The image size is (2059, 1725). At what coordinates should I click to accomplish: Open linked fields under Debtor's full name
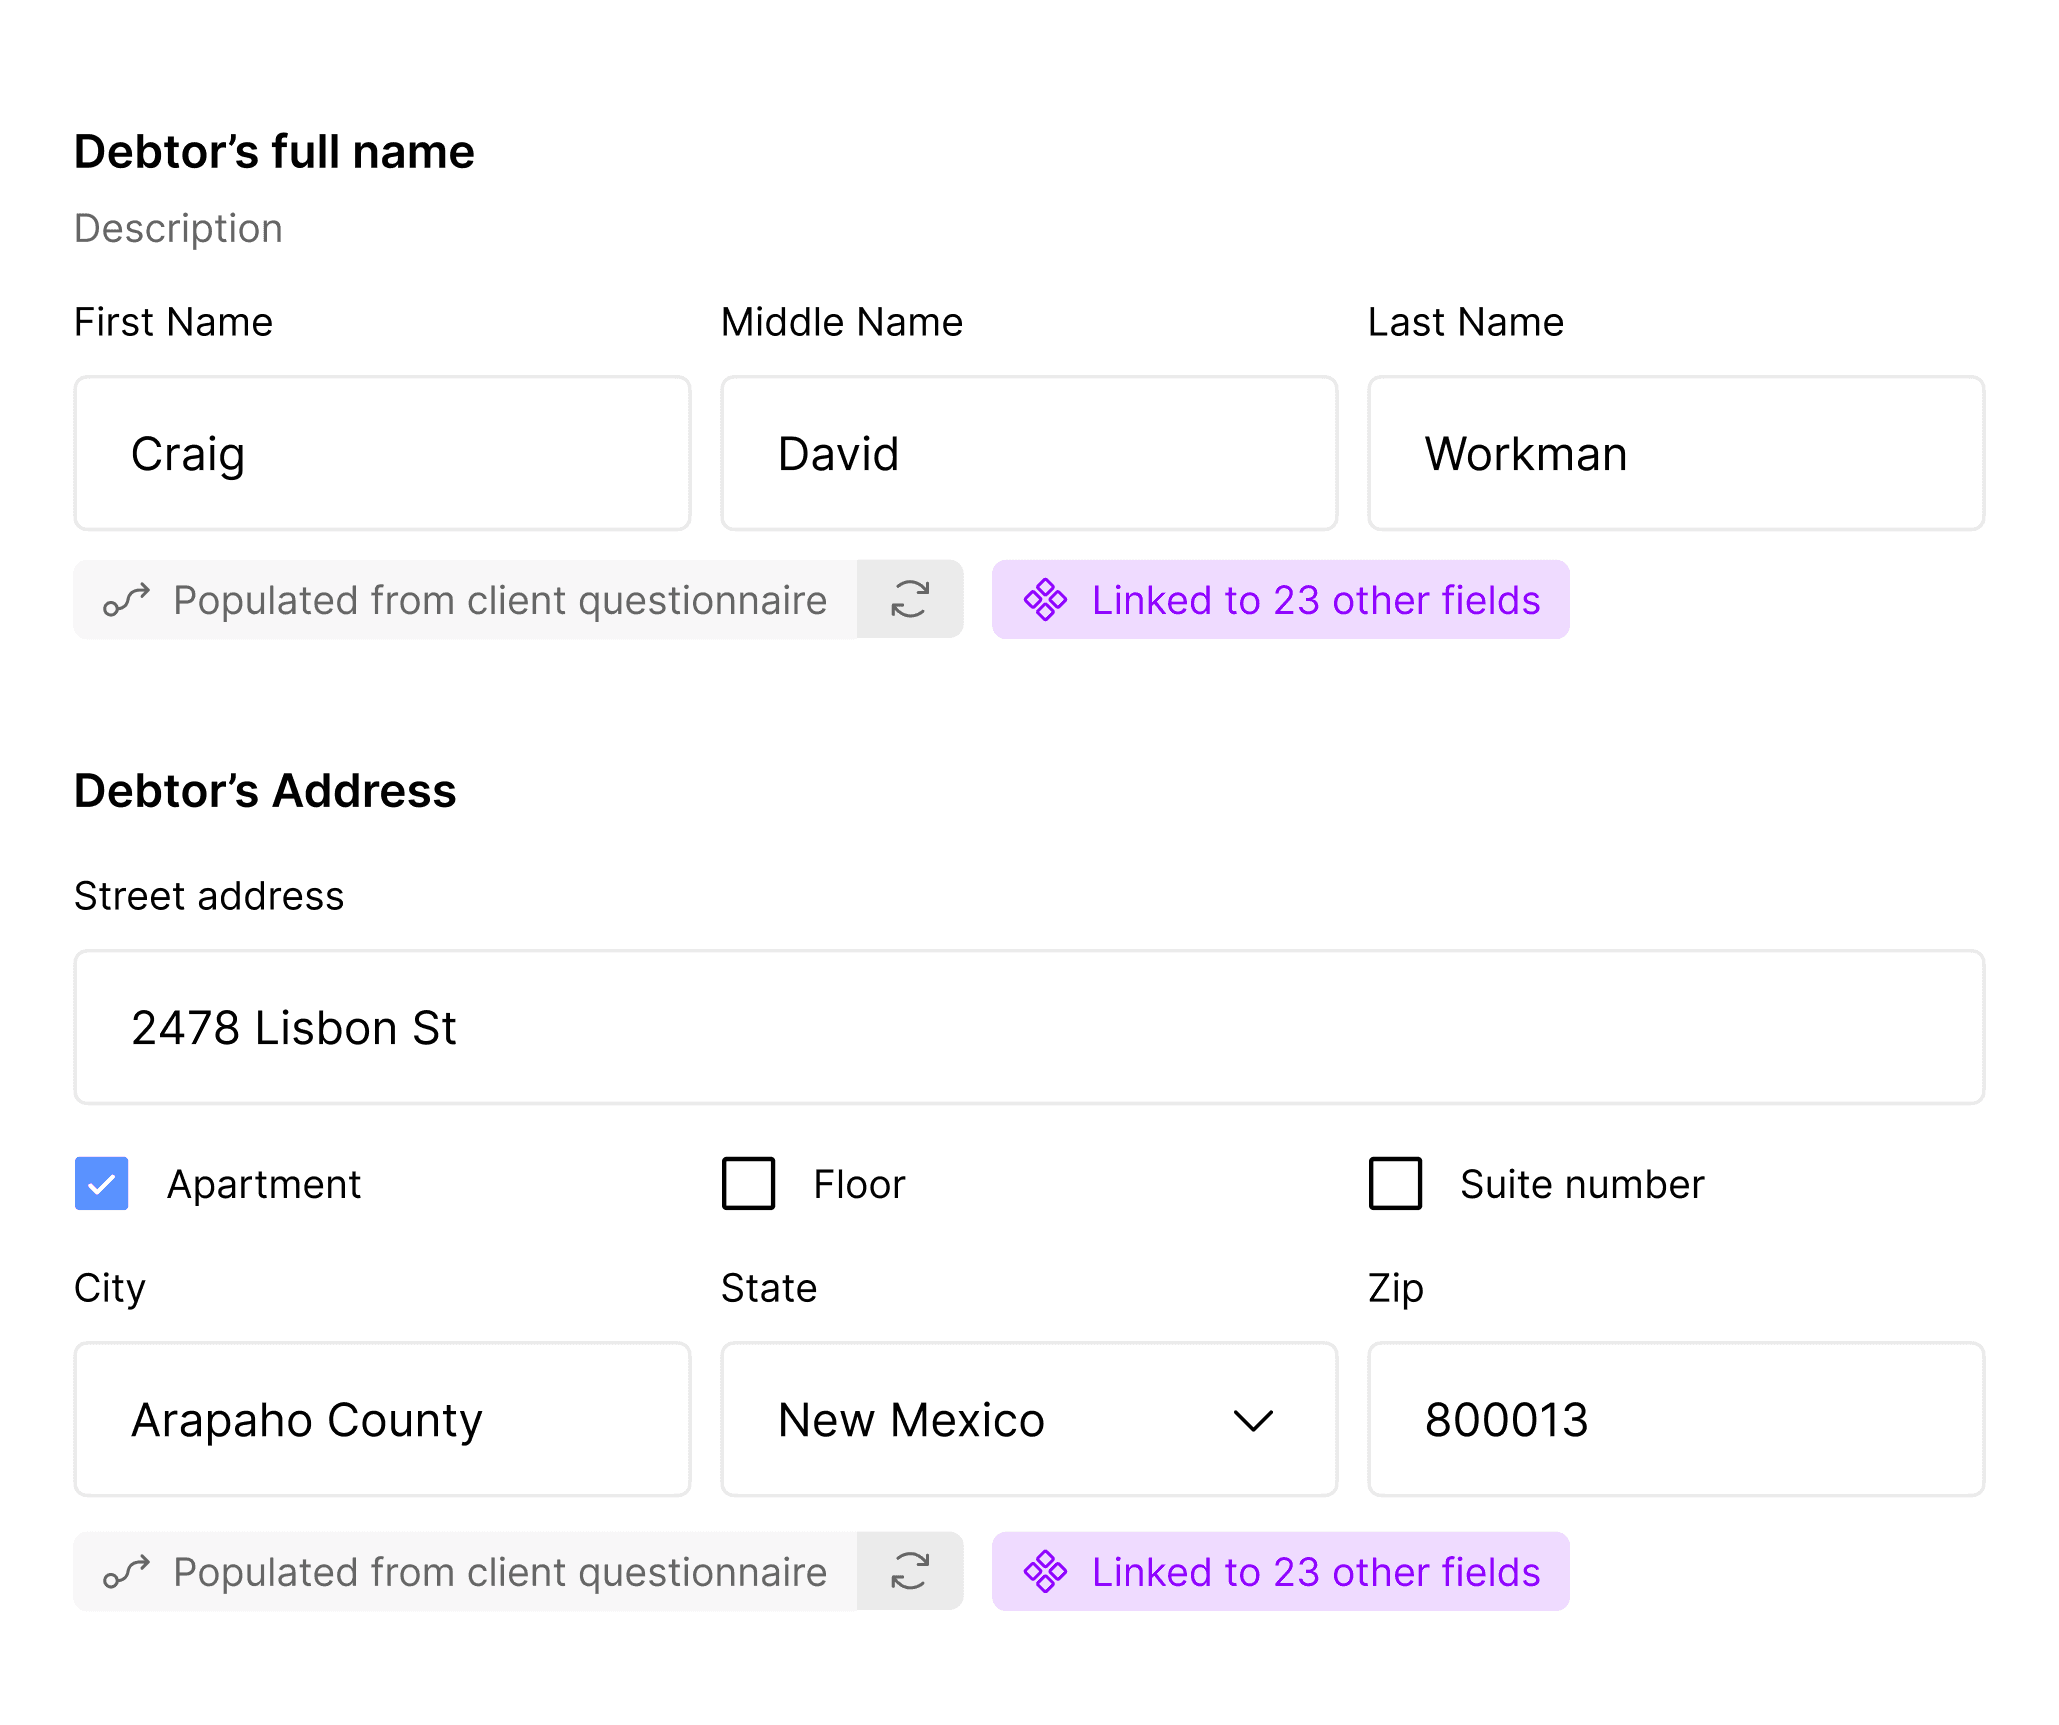1314,600
